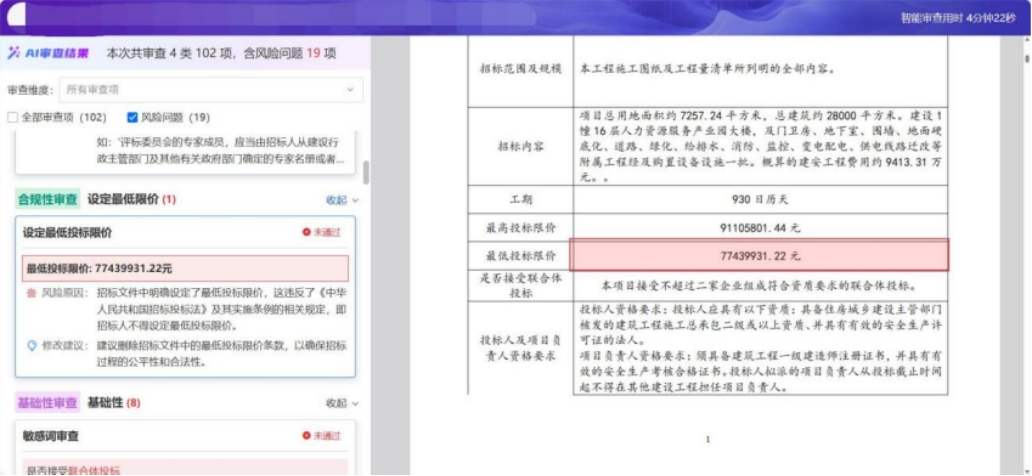This screenshot has height=476, width=1032.
Task: Click the document viewer scrollbar thumb
Action: pyautogui.click(x=1027, y=58)
